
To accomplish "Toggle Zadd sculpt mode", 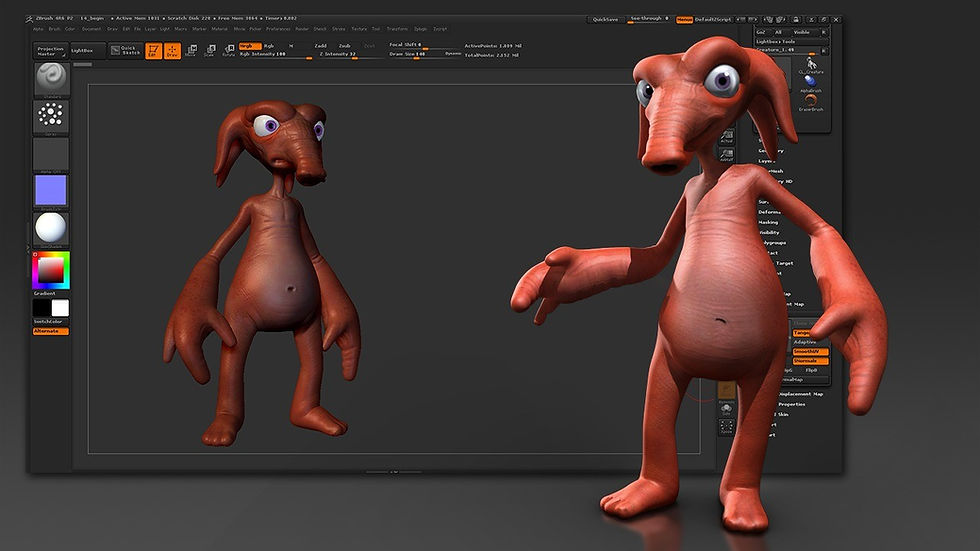I will click(321, 46).
